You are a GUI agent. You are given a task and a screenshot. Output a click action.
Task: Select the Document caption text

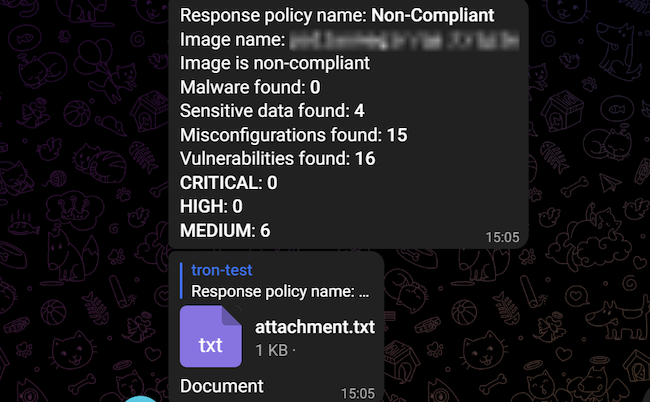221,385
